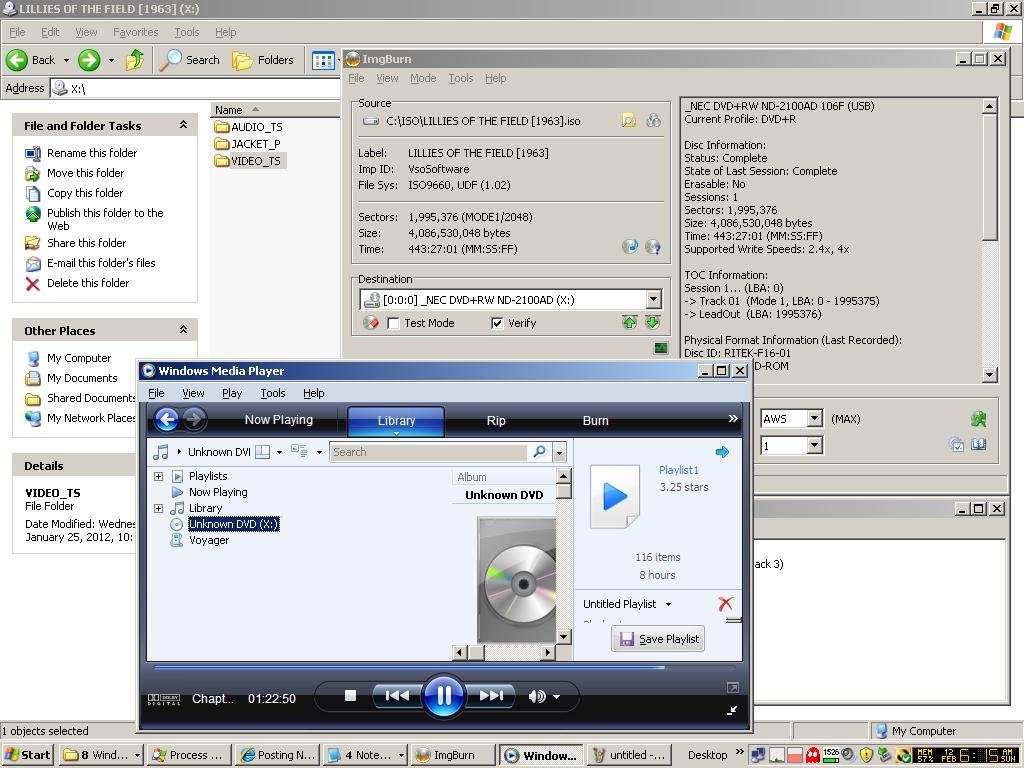Screen dimensions: 1024x768
Task: Click the erase disc icon beside Test Mode
Action: [371, 323]
